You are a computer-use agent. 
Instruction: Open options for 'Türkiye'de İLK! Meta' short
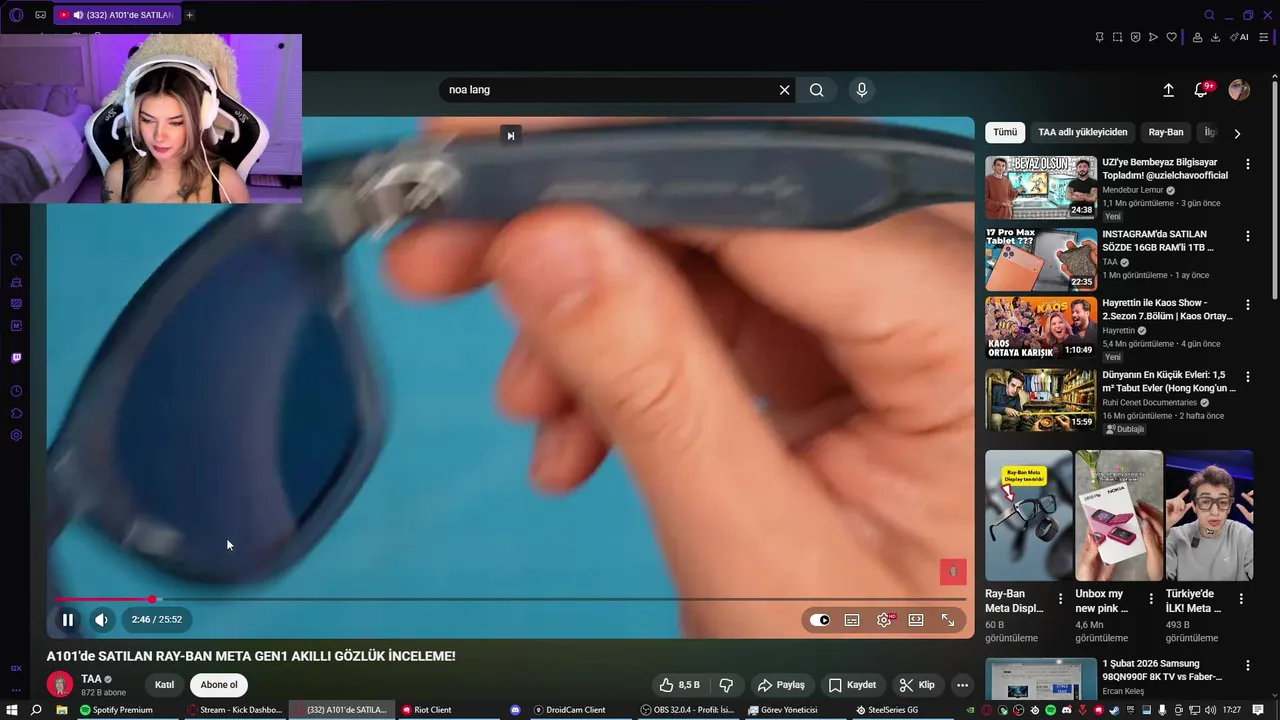pos(1241,599)
